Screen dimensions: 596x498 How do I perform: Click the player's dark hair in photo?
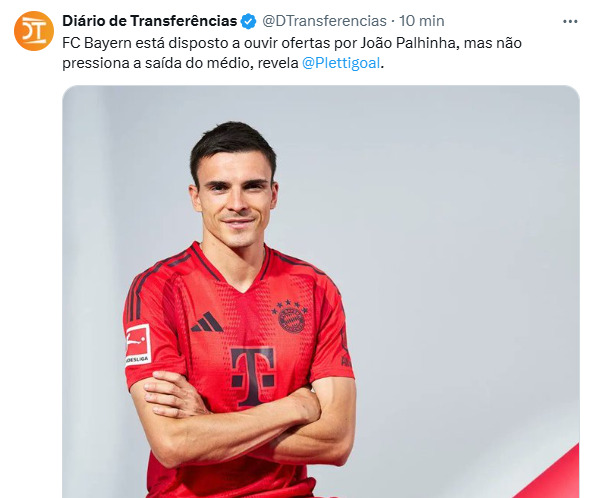coord(233,146)
